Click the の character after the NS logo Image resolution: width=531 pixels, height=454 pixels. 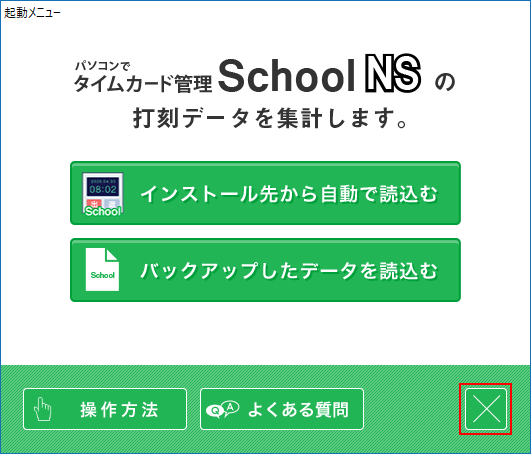pyautogui.click(x=445, y=82)
